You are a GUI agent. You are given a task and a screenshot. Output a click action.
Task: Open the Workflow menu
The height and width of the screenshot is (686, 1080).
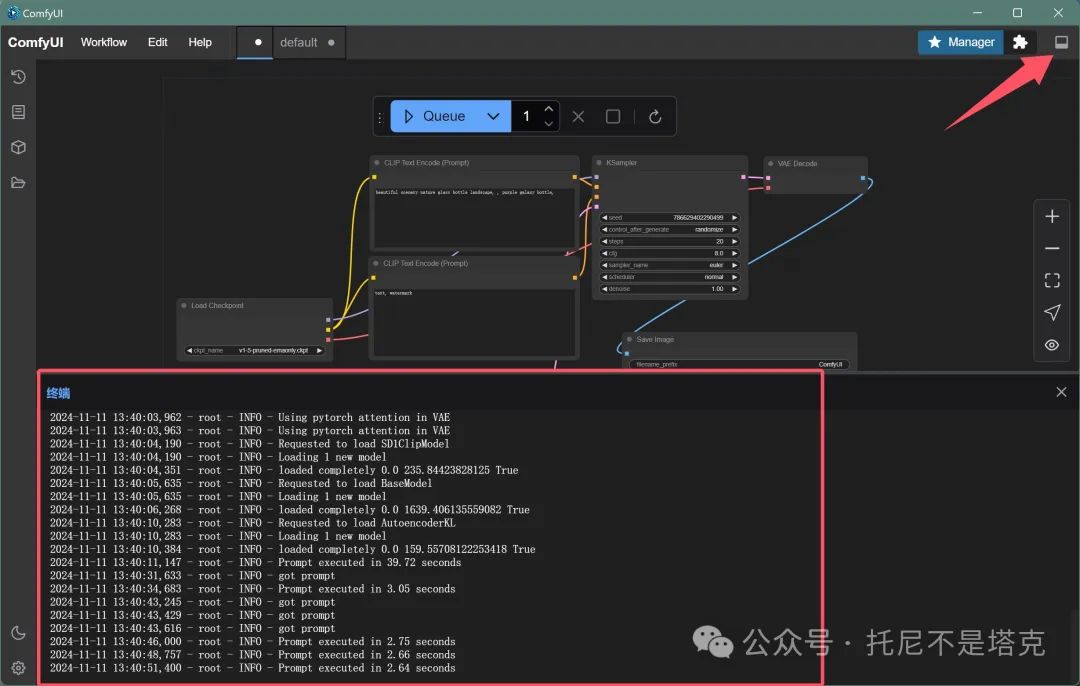point(104,42)
